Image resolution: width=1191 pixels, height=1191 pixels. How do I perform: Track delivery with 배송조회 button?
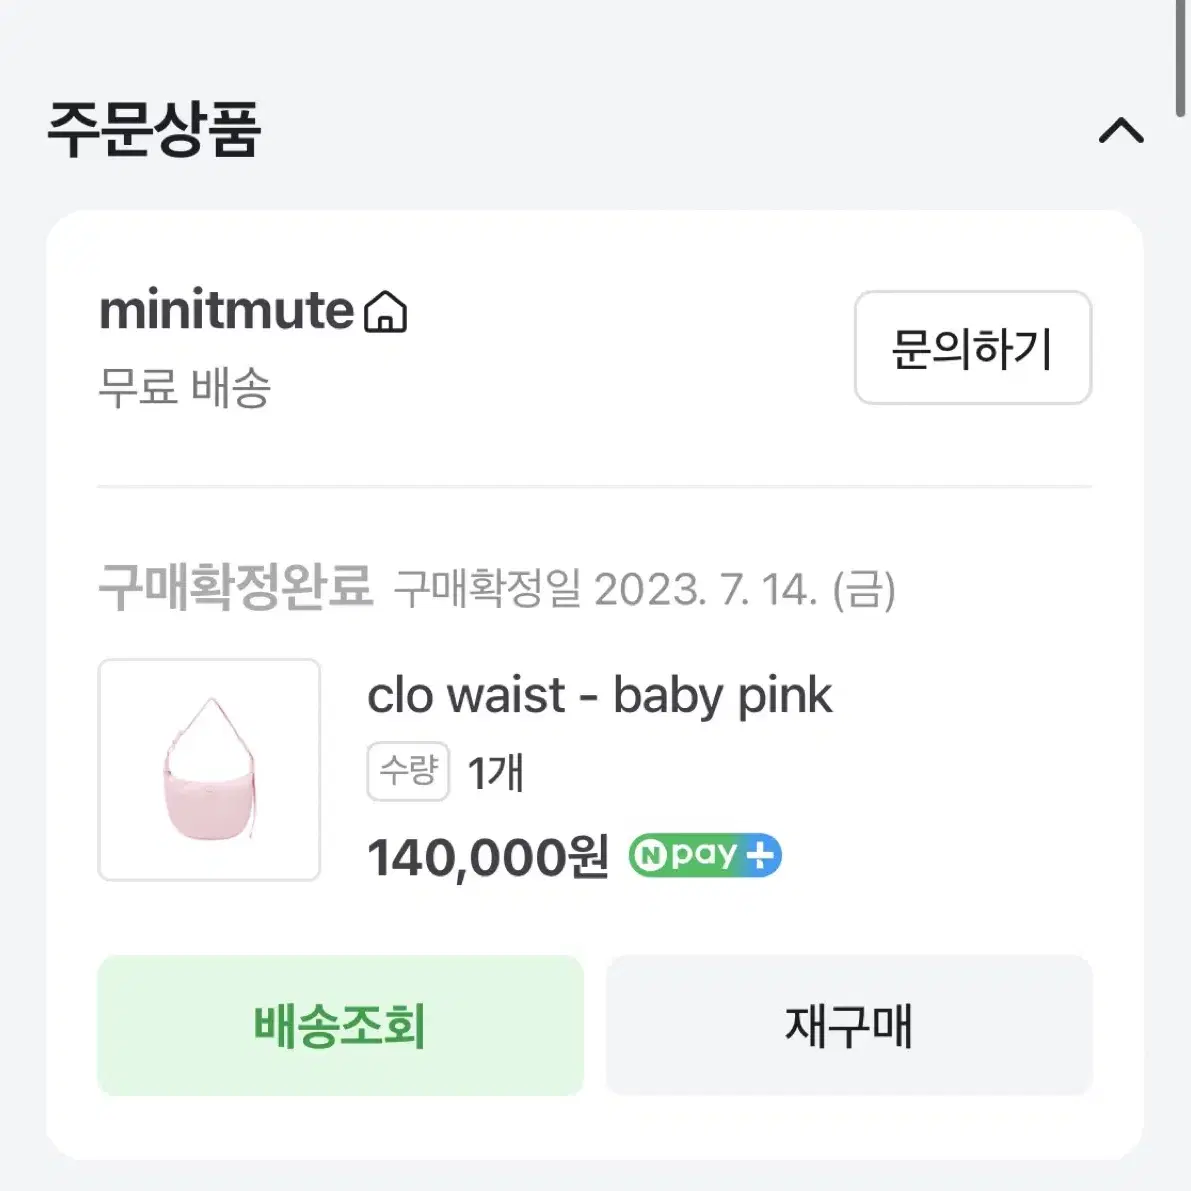pos(340,1025)
